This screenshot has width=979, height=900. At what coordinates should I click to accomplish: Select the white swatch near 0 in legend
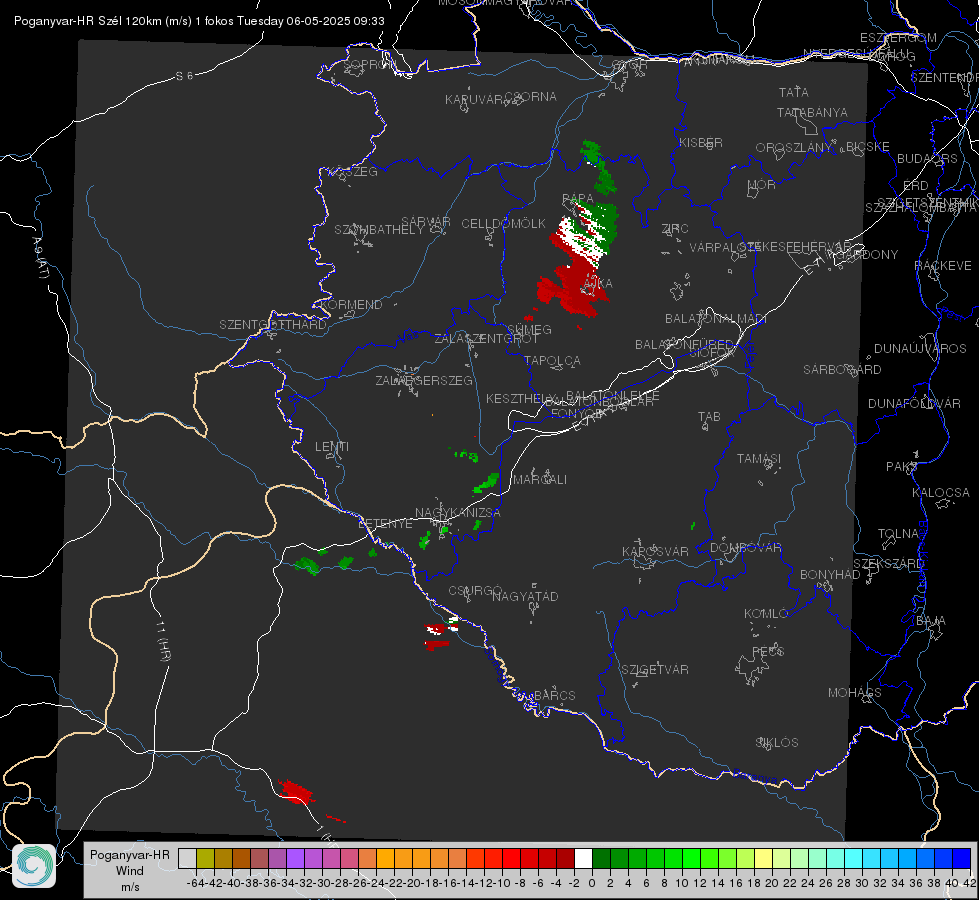pos(583,859)
